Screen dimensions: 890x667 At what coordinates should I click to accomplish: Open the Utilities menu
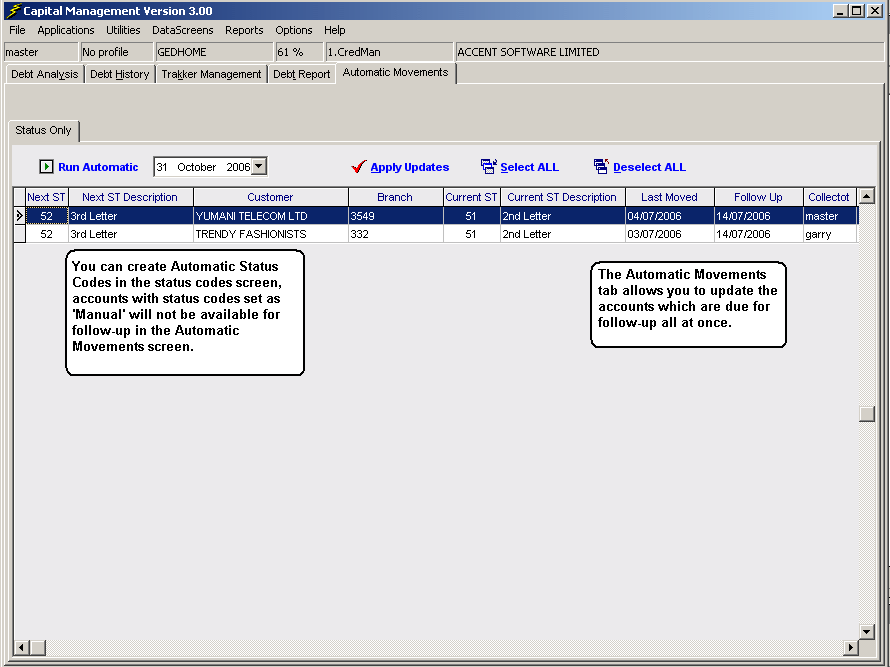point(123,30)
